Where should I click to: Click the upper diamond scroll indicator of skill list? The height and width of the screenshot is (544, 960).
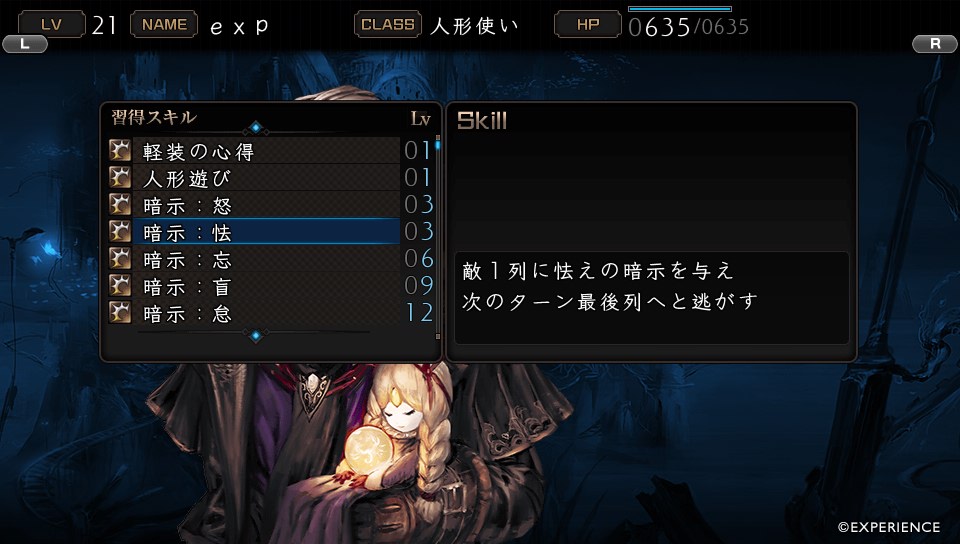click(256, 127)
